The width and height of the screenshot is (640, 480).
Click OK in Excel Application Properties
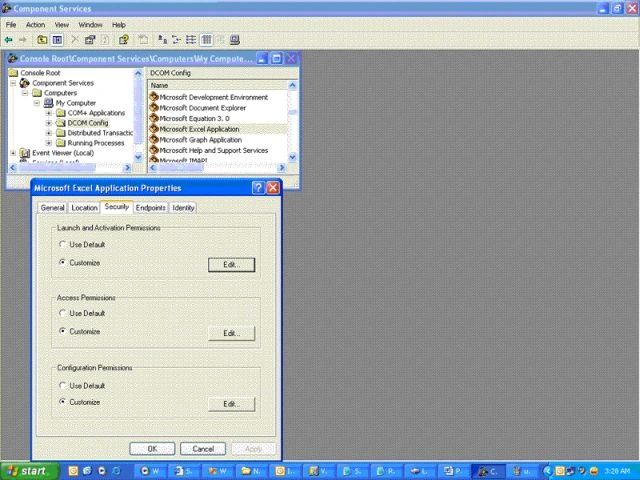[x=152, y=449]
